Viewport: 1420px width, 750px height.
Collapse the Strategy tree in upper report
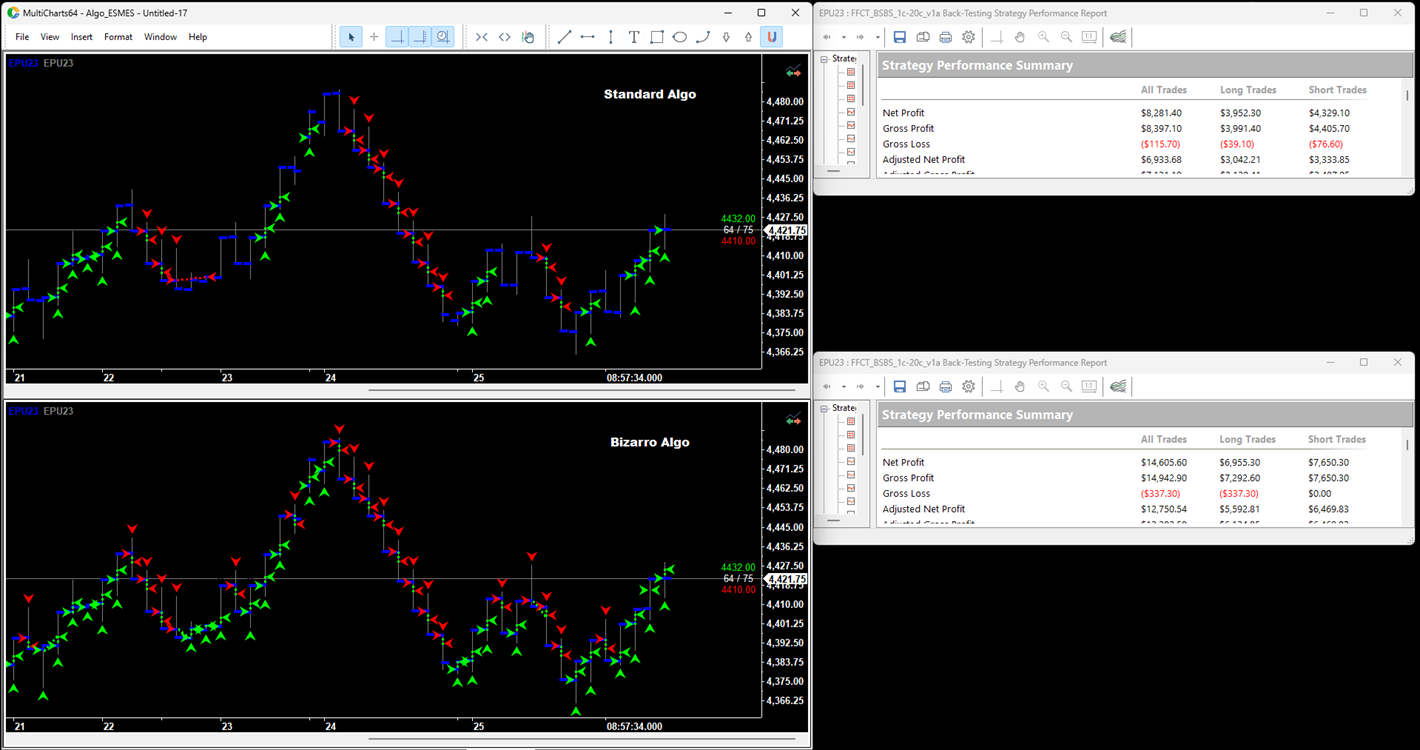[825, 58]
